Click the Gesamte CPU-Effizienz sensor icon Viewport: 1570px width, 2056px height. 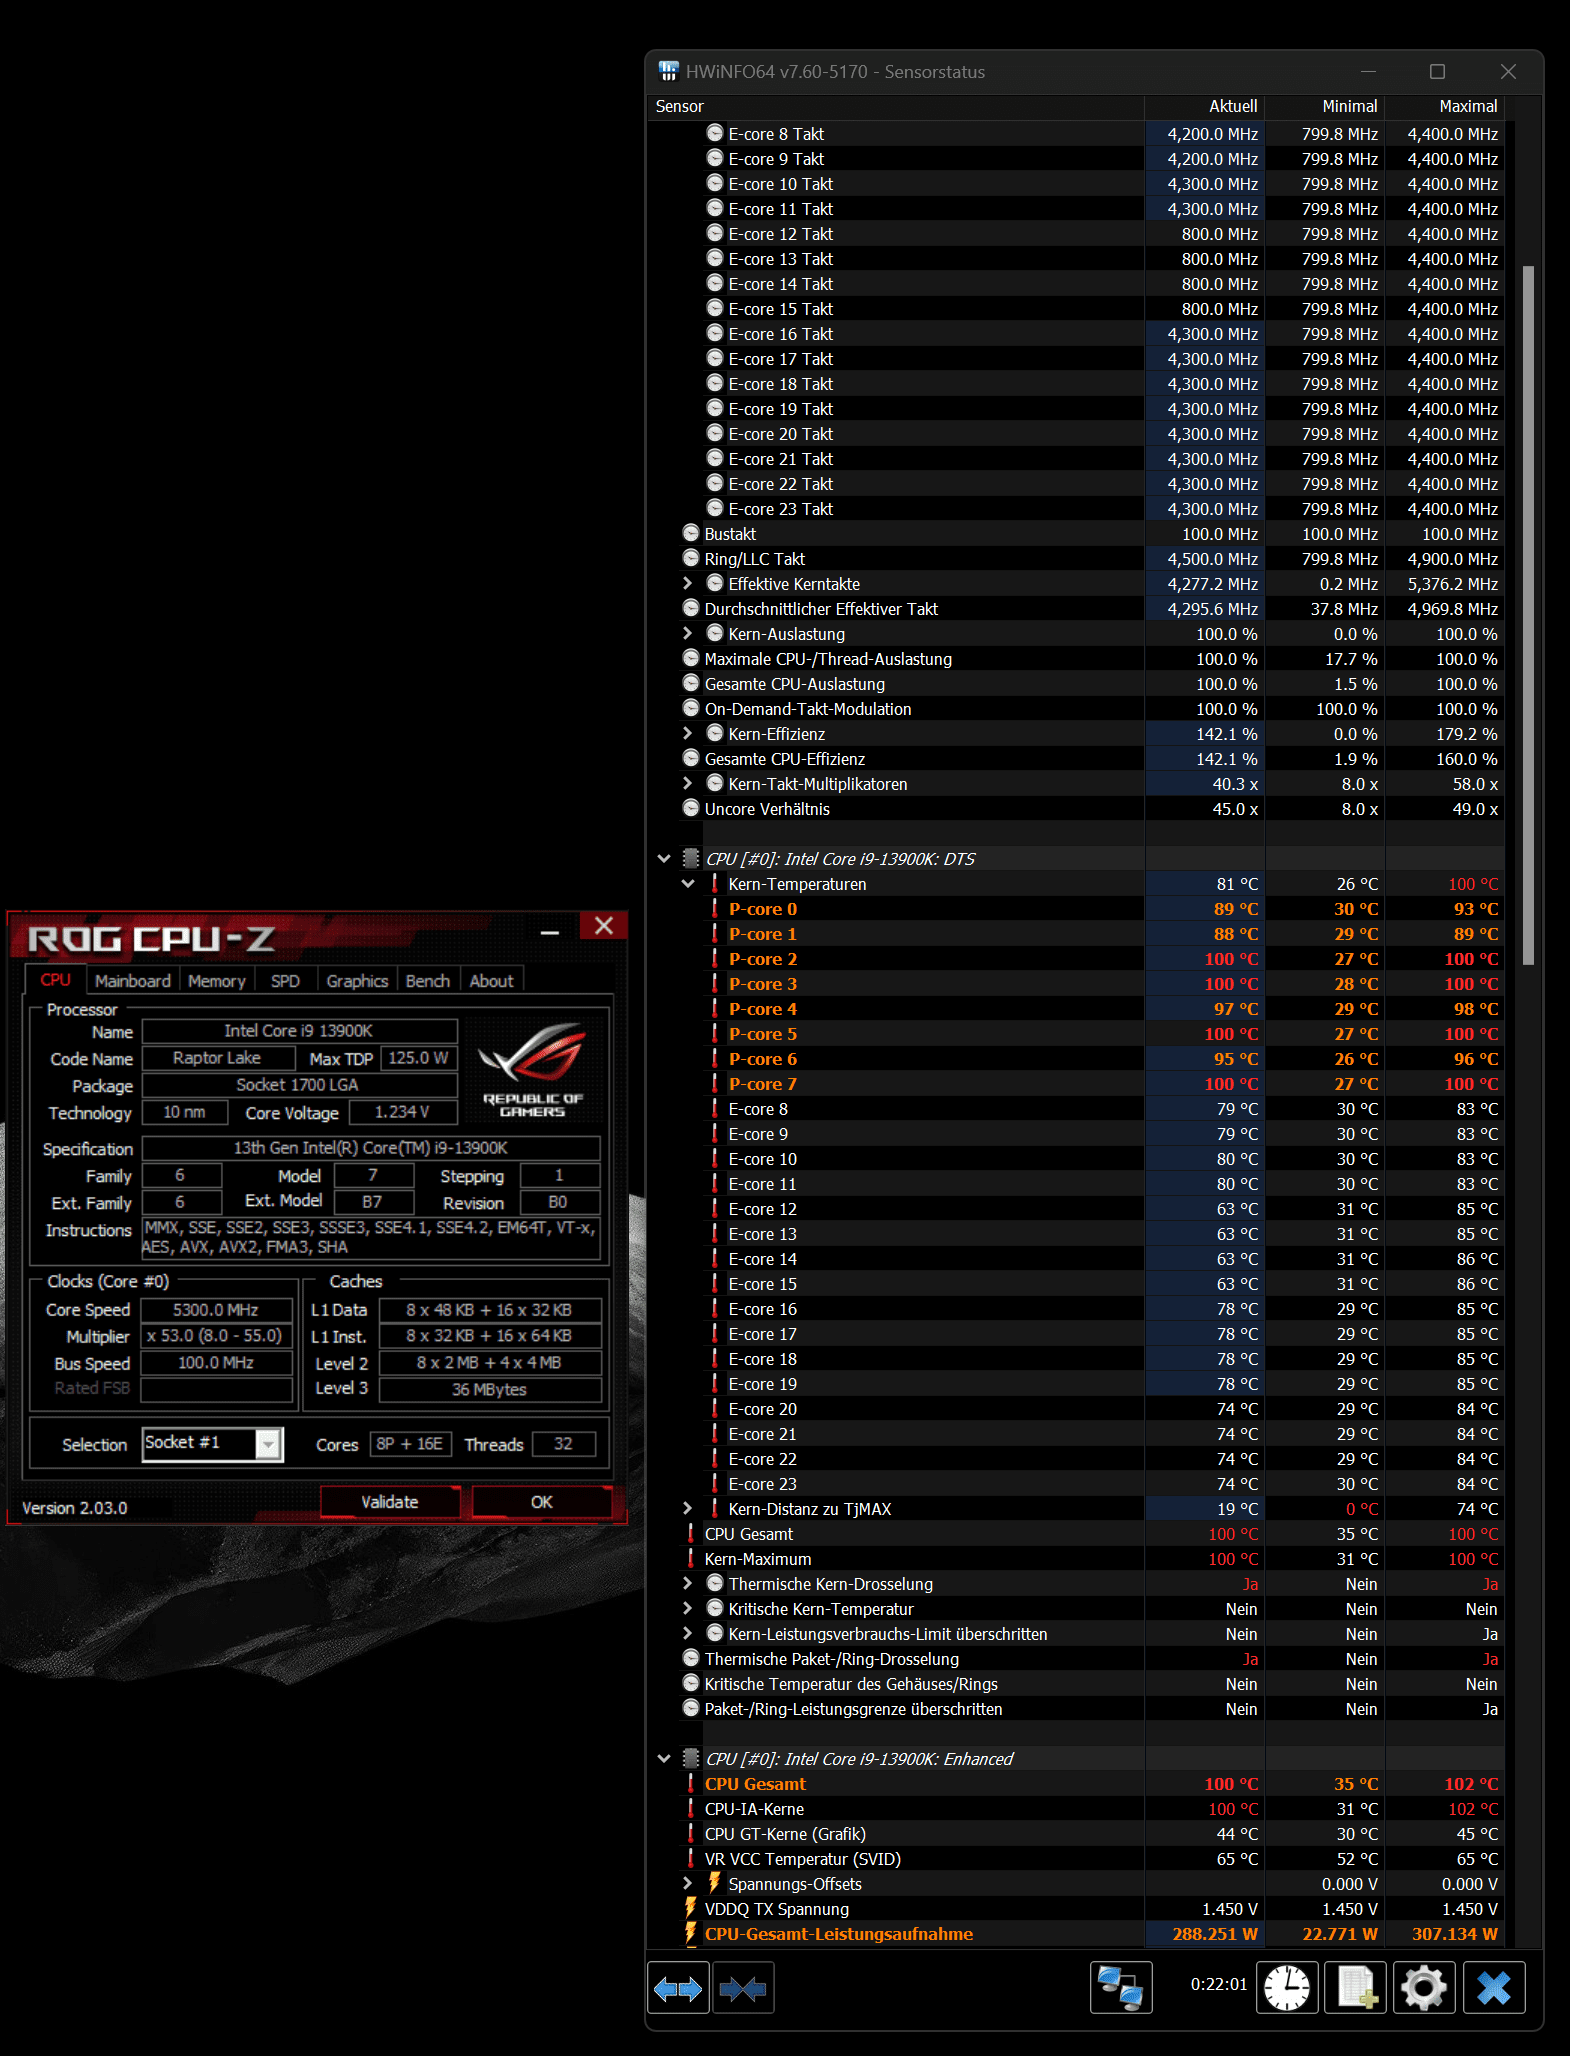pos(691,758)
